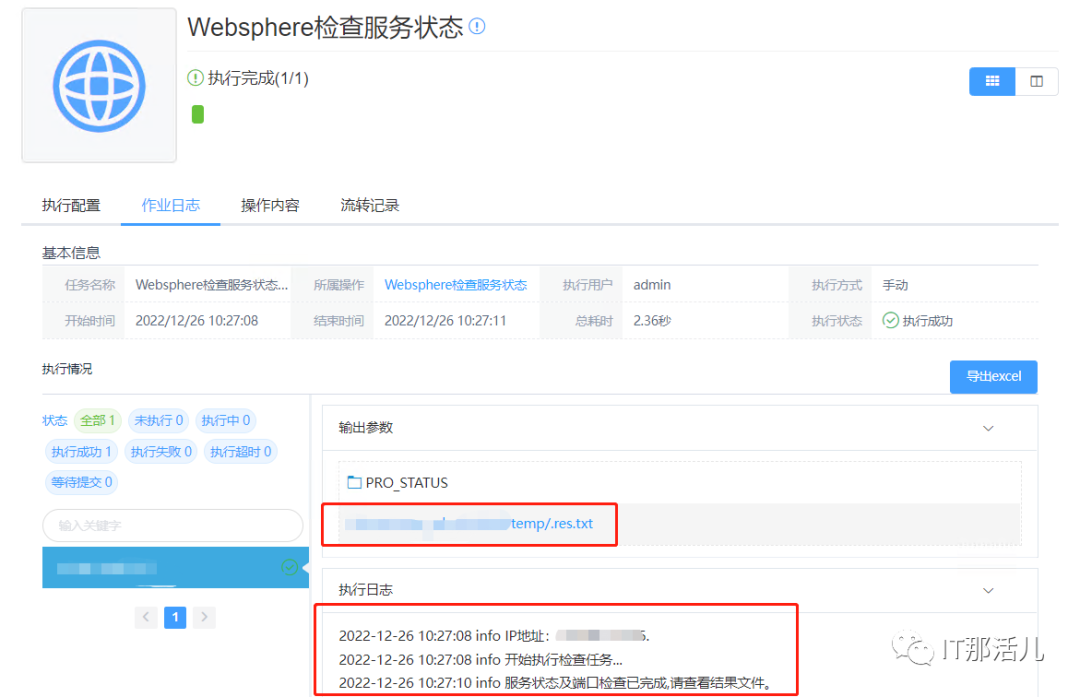Click the total duration 2.36秒 value
Viewport: 1080px width, 697px height.
(652, 320)
